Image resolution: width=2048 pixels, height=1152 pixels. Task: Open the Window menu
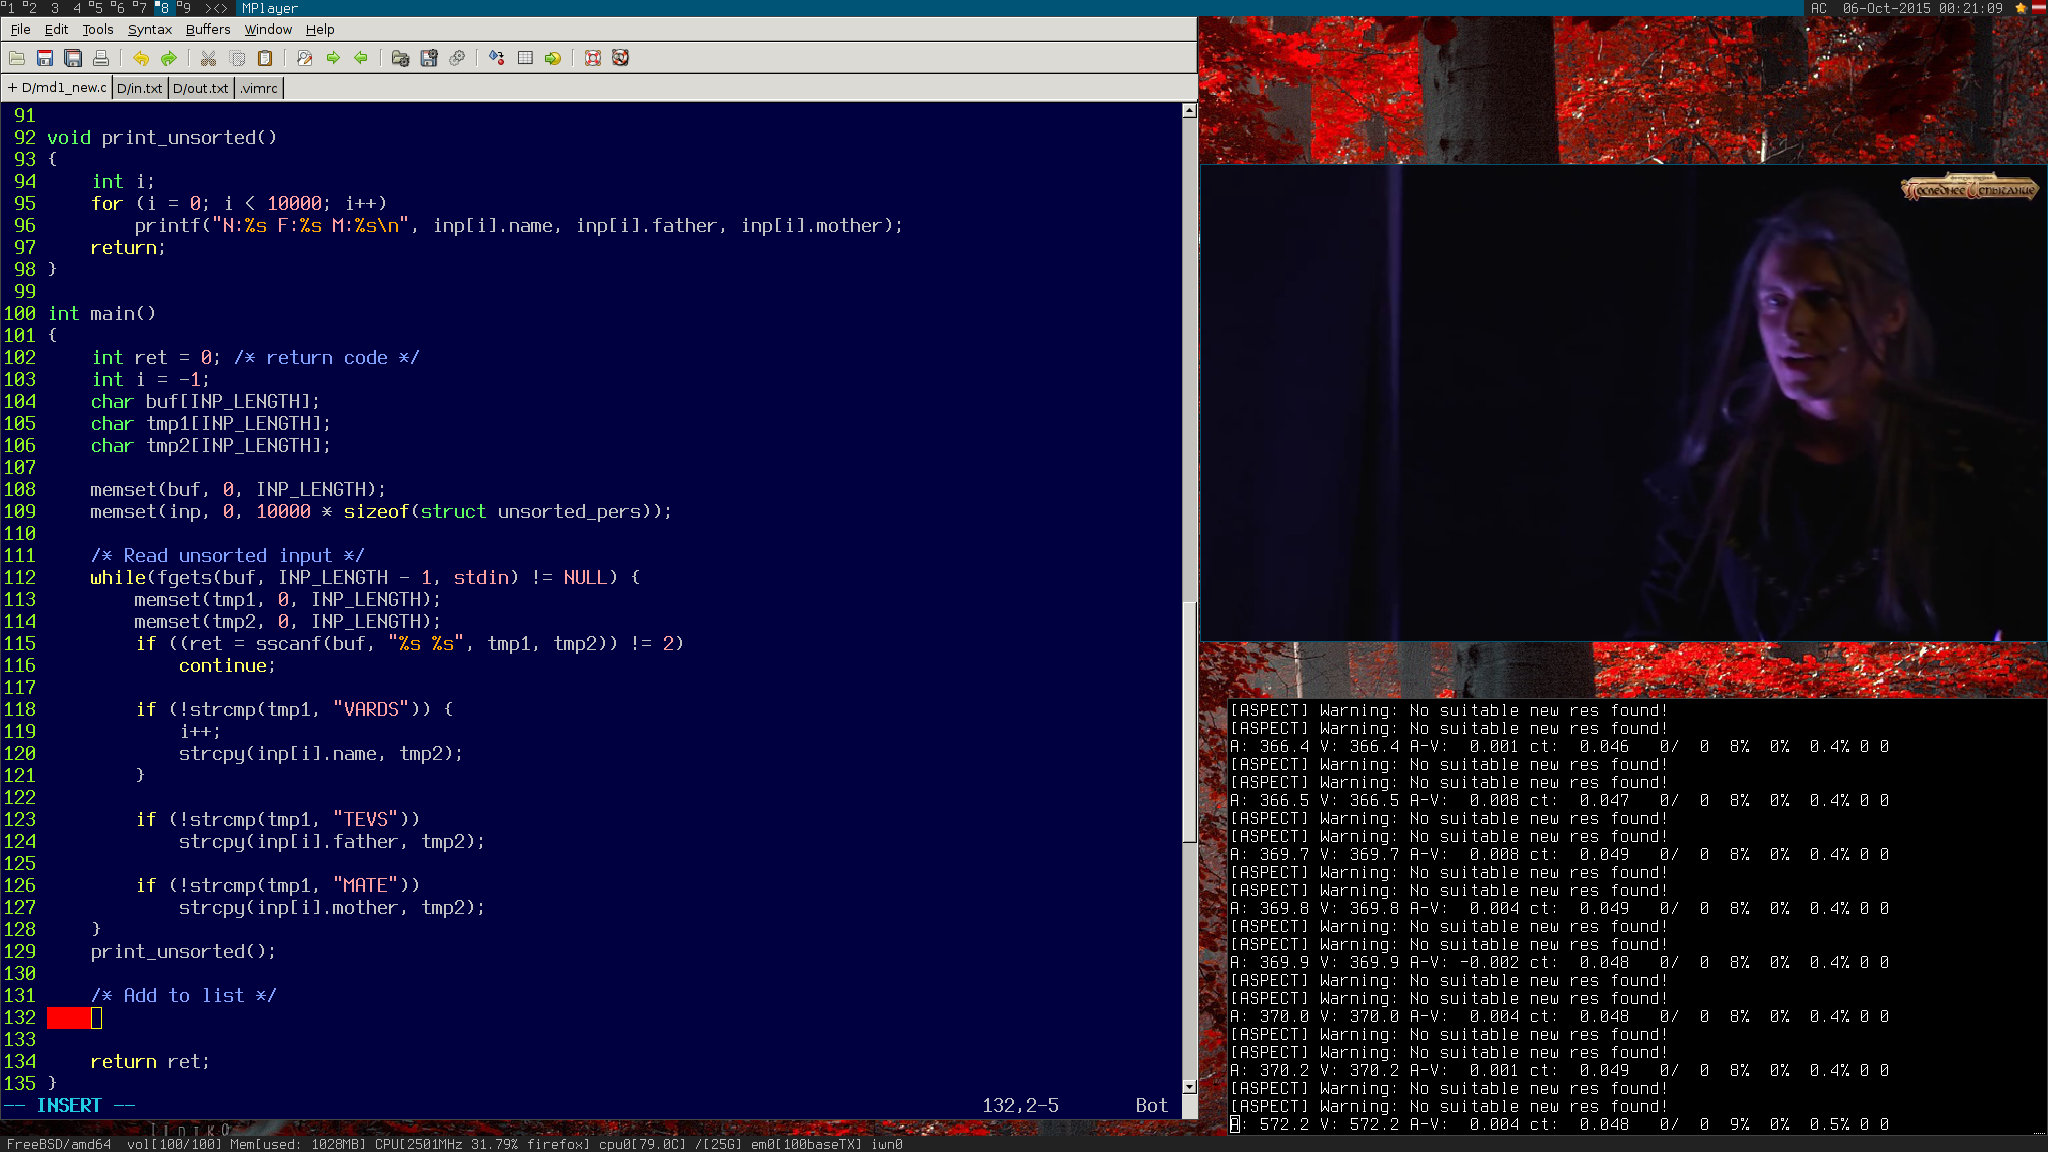(268, 29)
